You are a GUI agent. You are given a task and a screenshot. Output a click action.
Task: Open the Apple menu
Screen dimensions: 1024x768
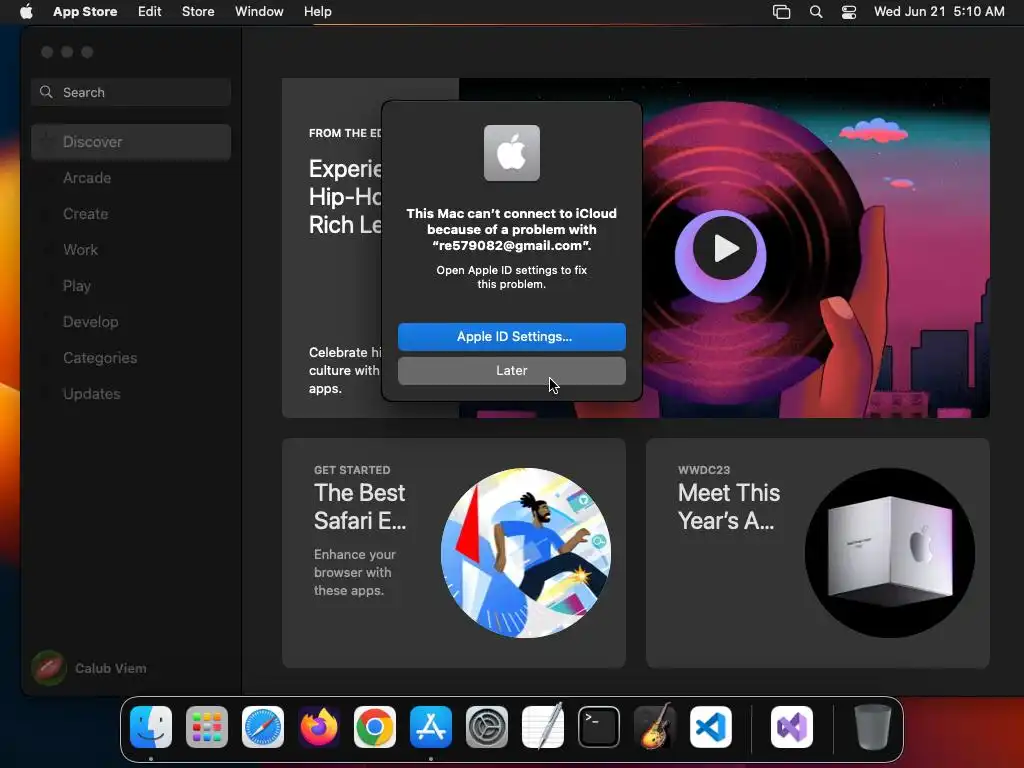click(x=26, y=11)
